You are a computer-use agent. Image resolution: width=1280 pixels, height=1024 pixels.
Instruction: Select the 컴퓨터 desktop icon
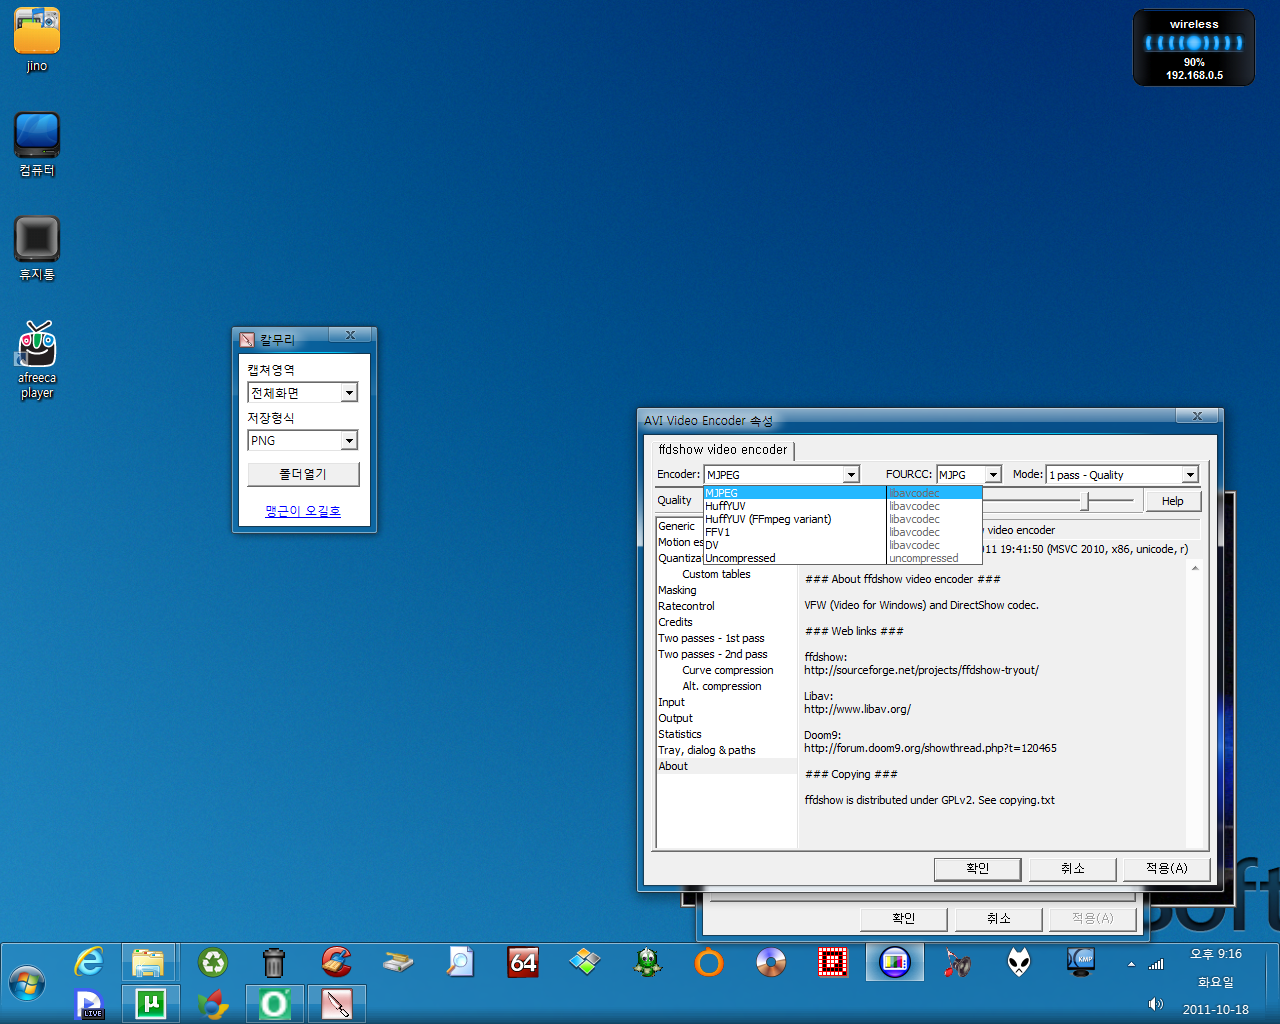tap(37, 145)
